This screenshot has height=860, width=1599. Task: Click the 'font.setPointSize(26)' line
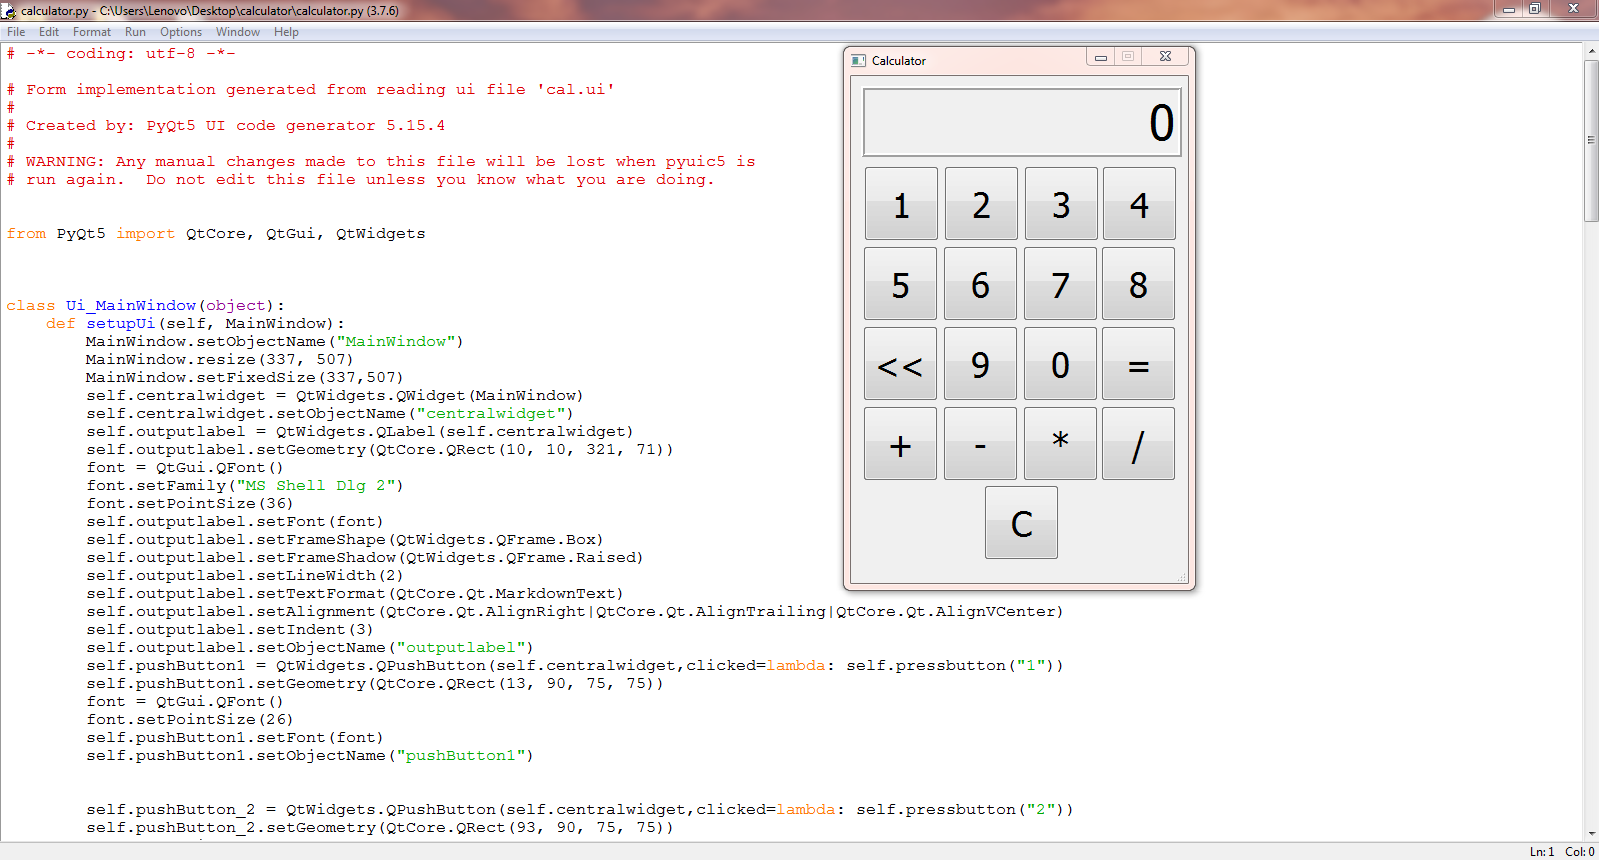point(190,720)
